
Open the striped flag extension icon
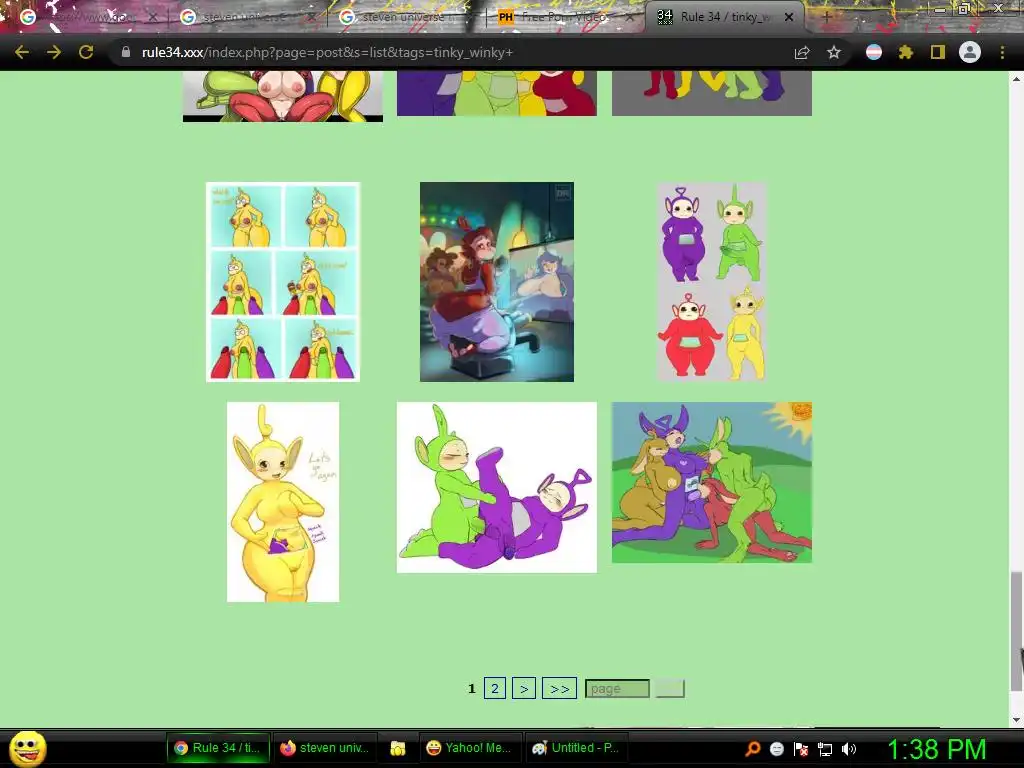click(874, 52)
